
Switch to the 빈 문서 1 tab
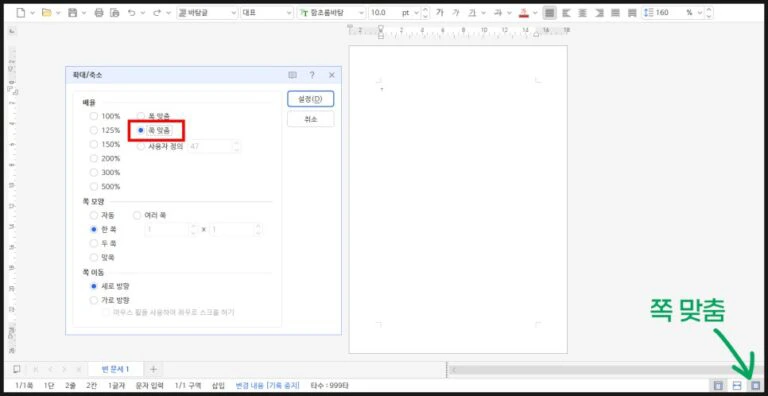click(x=116, y=369)
